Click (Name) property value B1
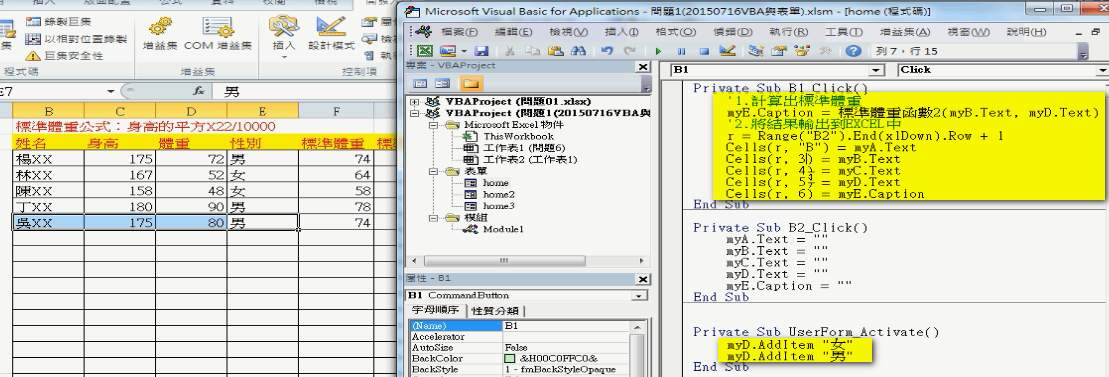 pyautogui.click(x=565, y=327)
